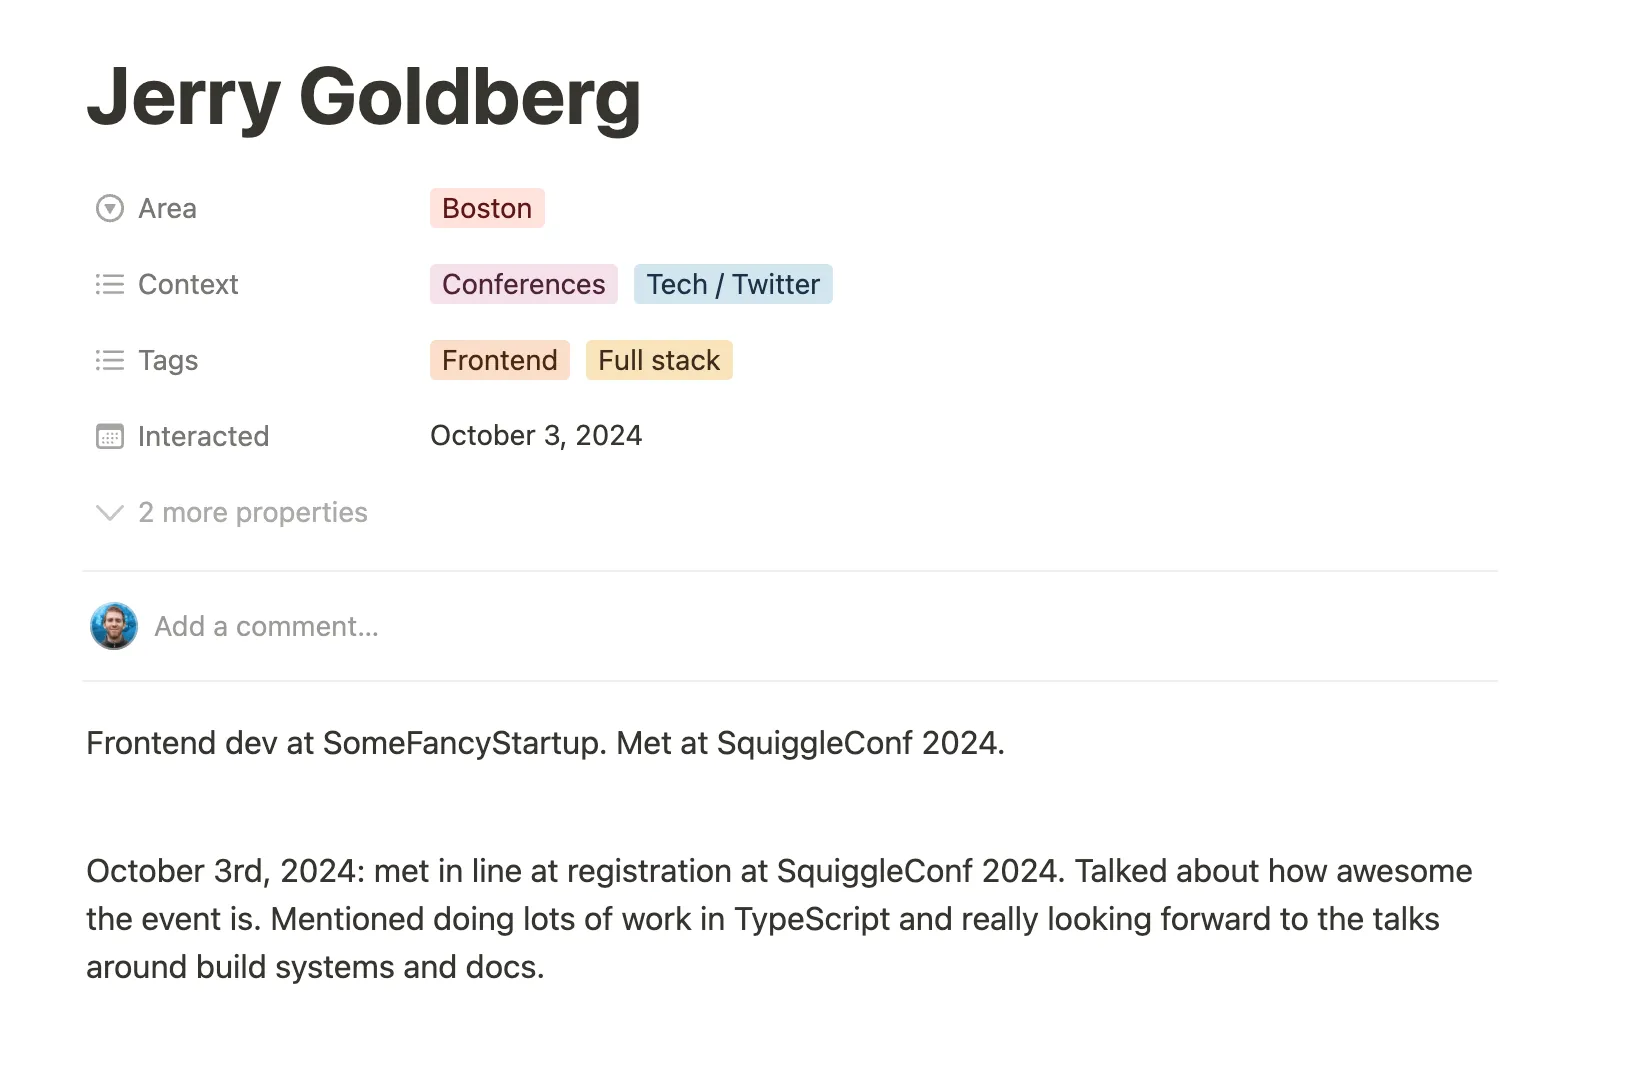Select the Frontend tag

tap(499, 360)
